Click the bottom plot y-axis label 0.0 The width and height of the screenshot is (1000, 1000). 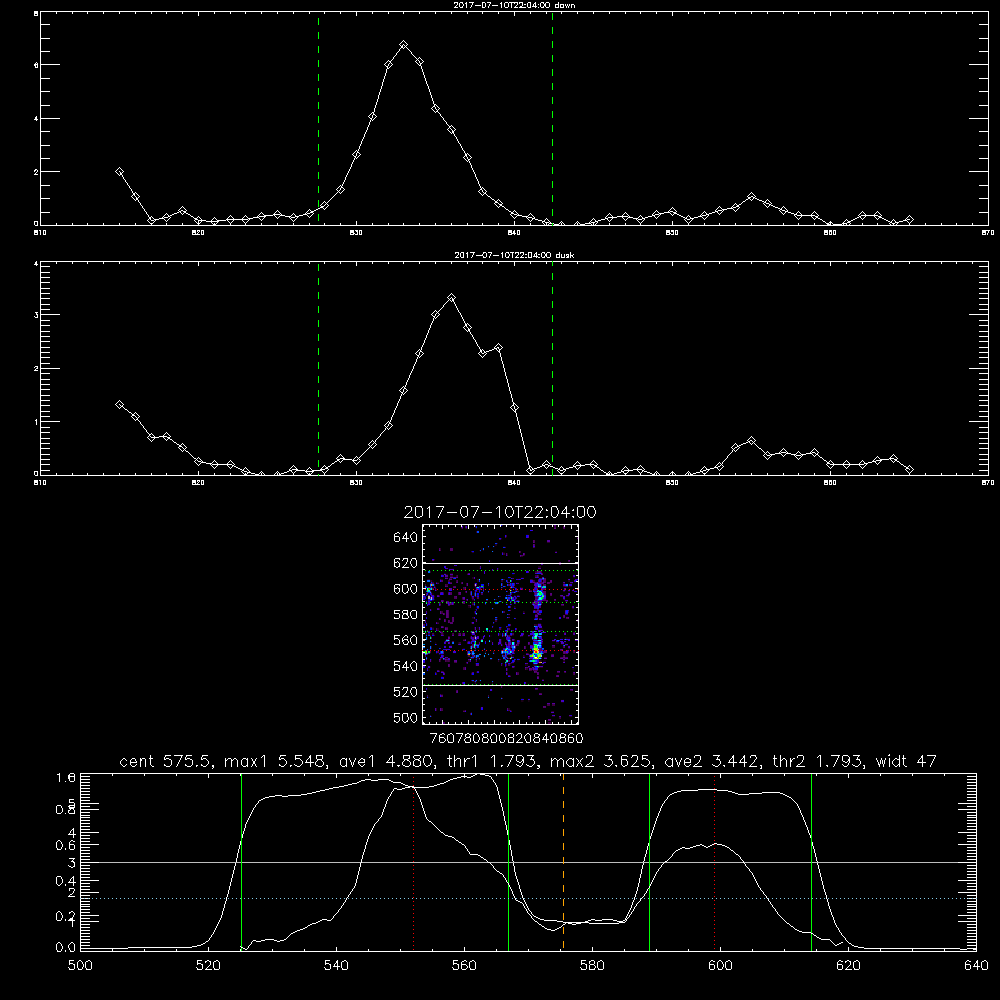pyautogui.click(x=66, y=947)
